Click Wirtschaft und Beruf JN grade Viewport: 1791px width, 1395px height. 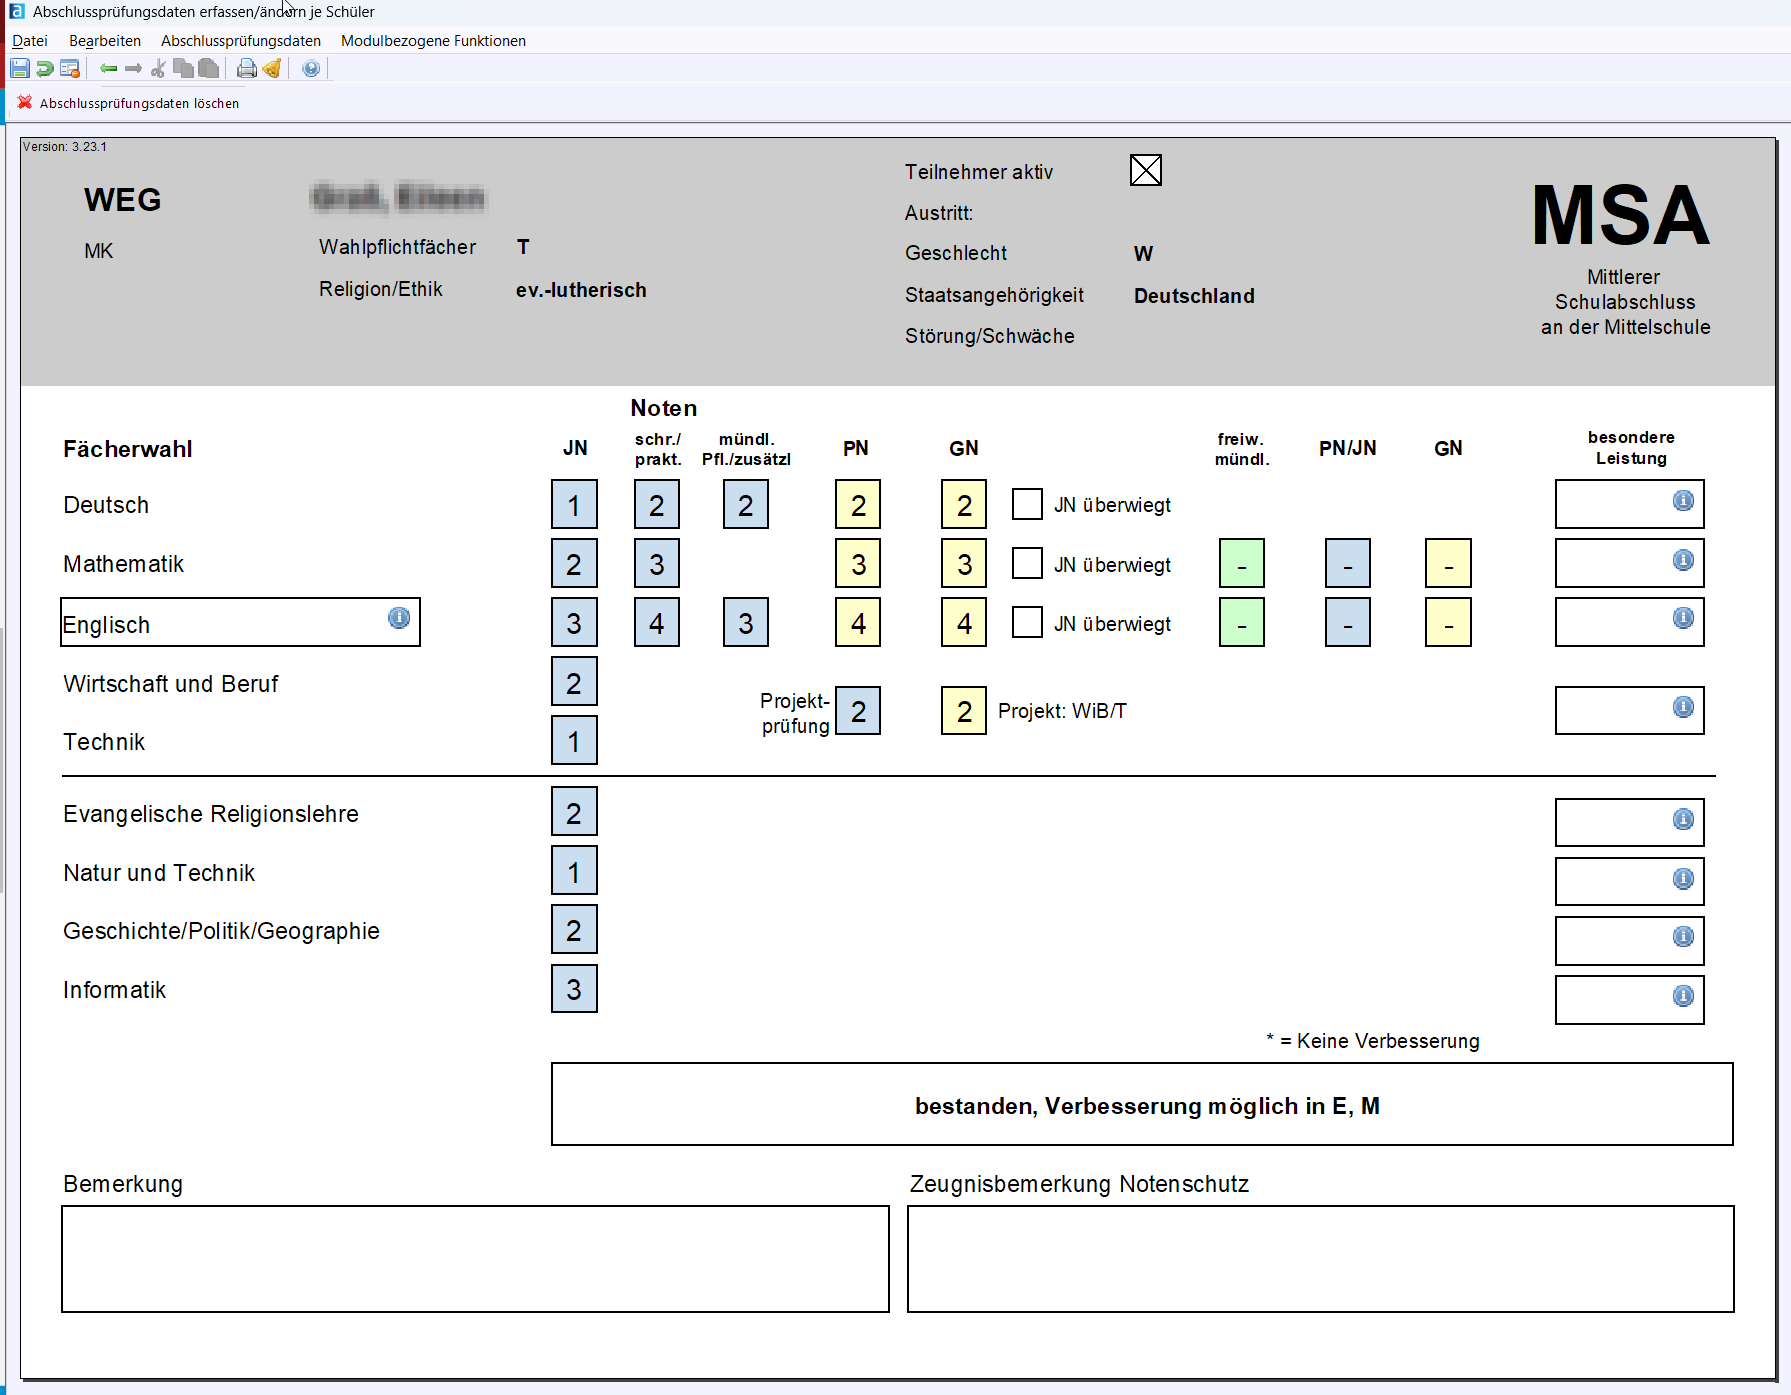574,681
